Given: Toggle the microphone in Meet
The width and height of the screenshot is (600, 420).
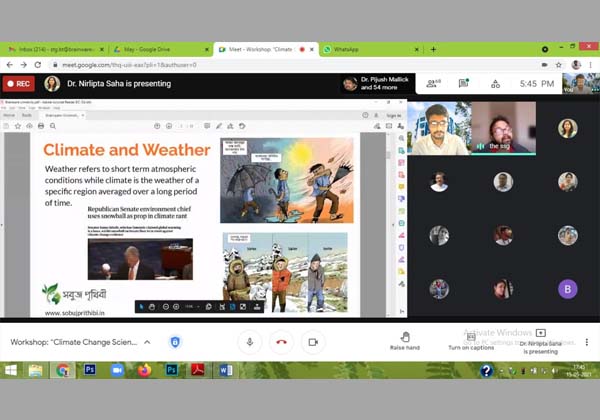Looking at the screenshot, I should [250, 342].
